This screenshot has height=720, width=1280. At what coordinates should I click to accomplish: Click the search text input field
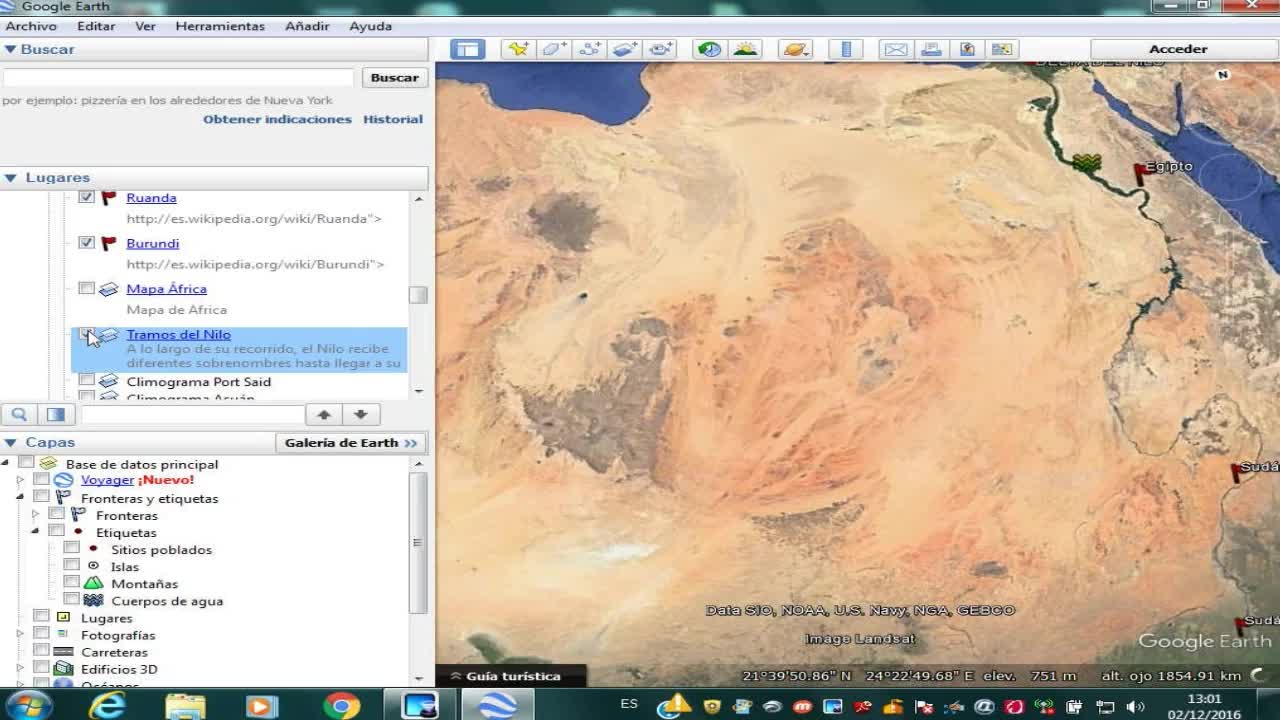(178, 77)
